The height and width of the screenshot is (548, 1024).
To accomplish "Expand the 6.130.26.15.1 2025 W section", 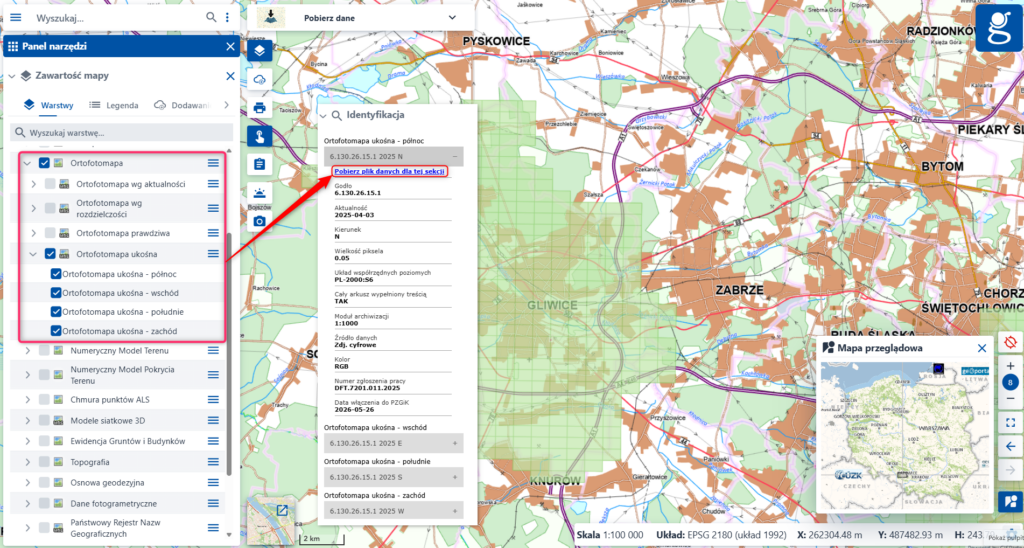I will pos(393,510).
